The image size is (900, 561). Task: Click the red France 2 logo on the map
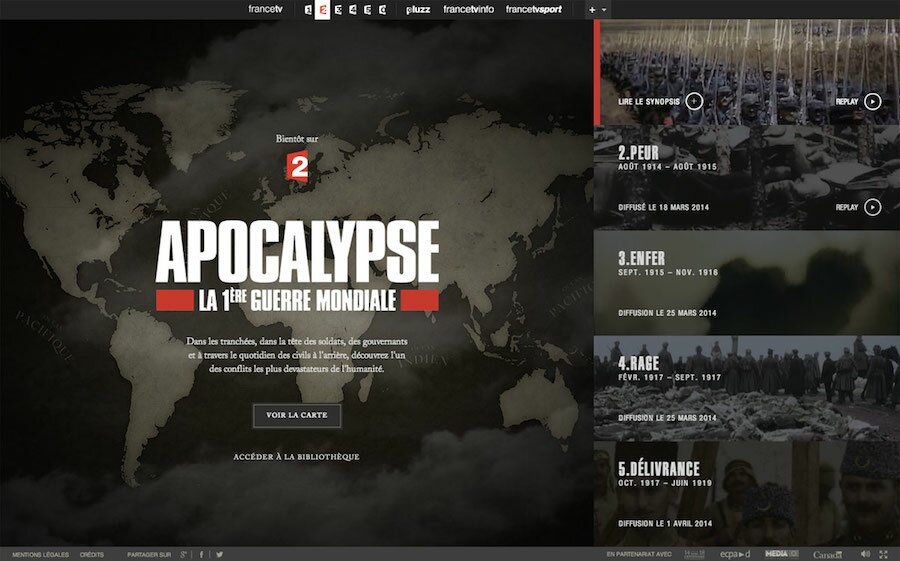tap(298, 167)
